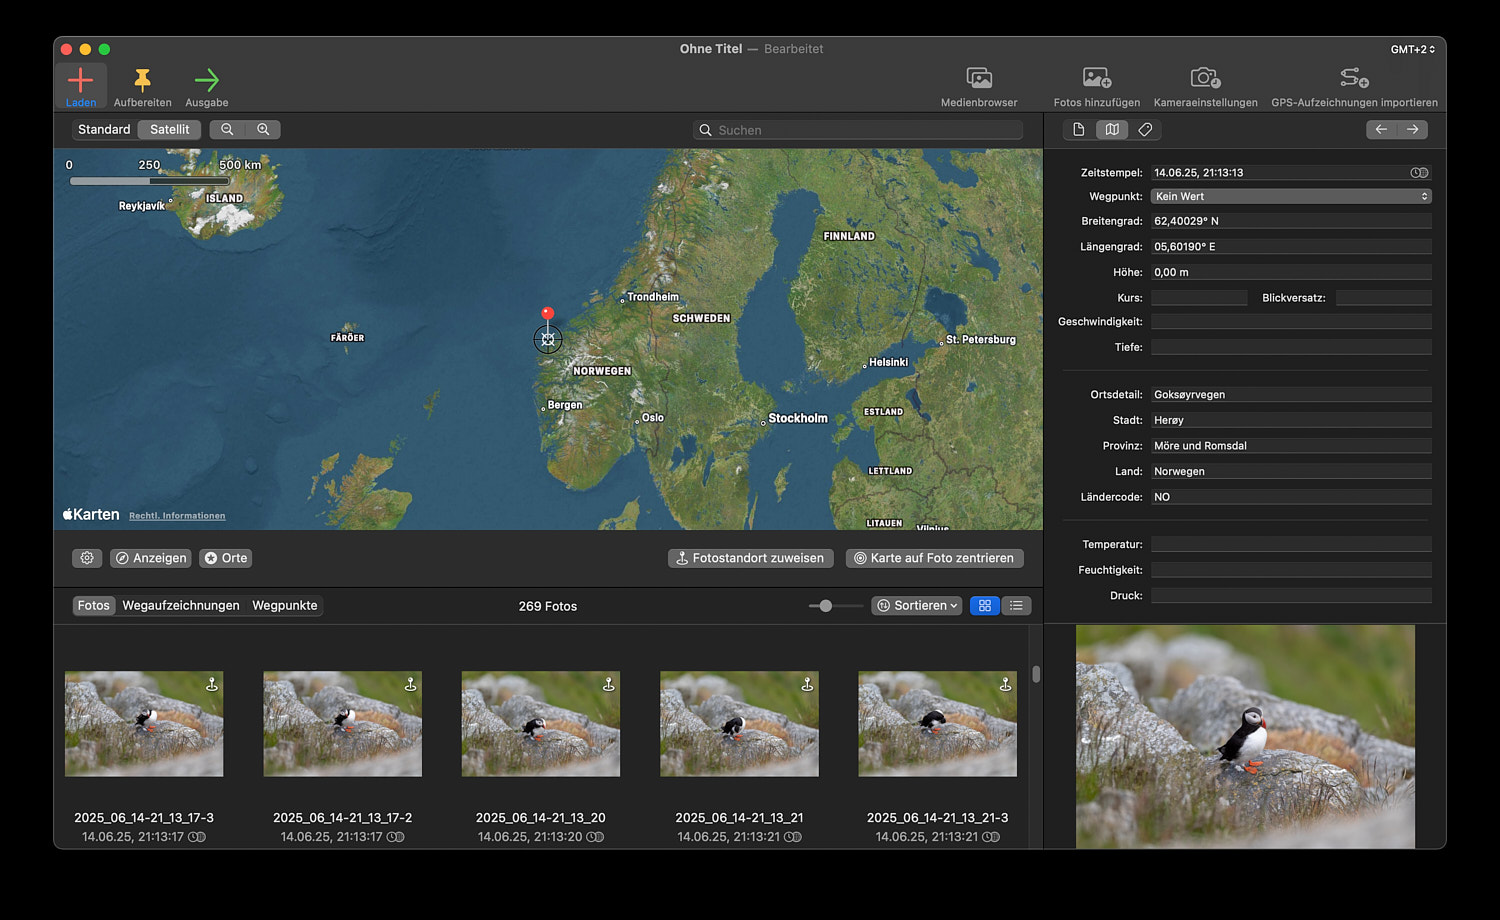Open Kameraeinstellungen from toolbar
The height and width of the screenshot is (920, 1500).
[x=1205, y=86]
